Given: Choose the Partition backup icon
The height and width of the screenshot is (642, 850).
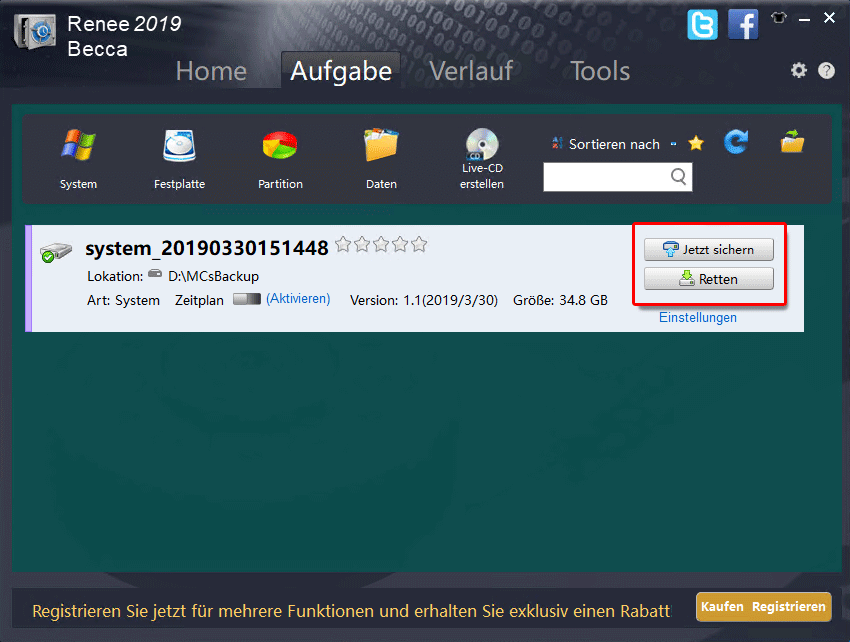Looking at the screenshot, I should (x=280, y=145).
